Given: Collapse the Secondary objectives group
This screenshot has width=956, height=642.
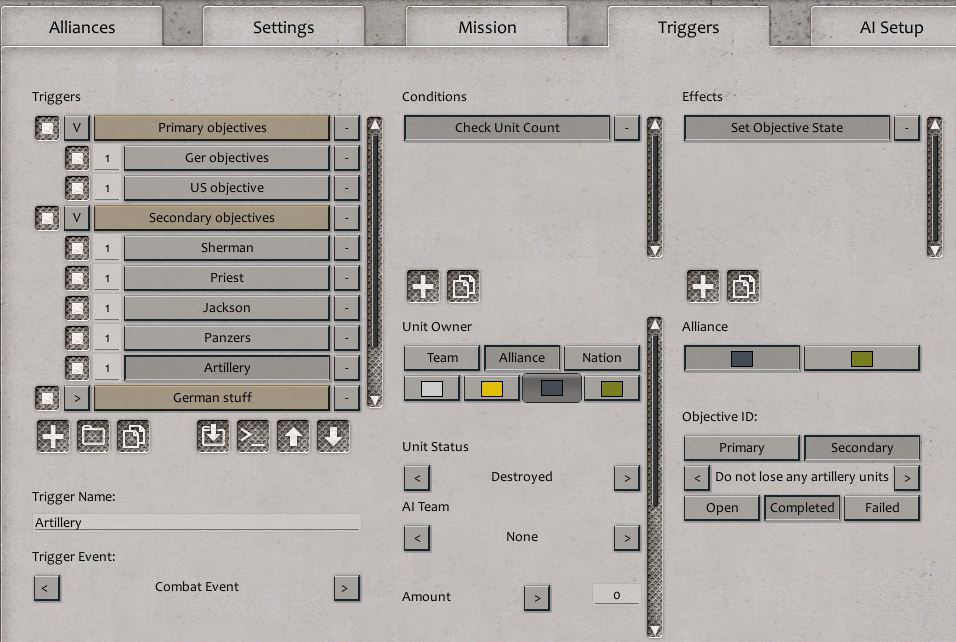Looking at the screenshot, I should 77,218.
